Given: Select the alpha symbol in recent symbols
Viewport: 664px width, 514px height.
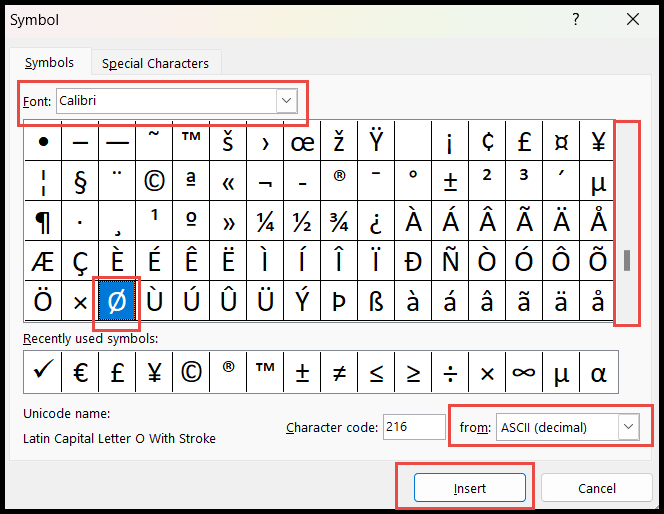Looking at the screenshot, I should 598,372.
